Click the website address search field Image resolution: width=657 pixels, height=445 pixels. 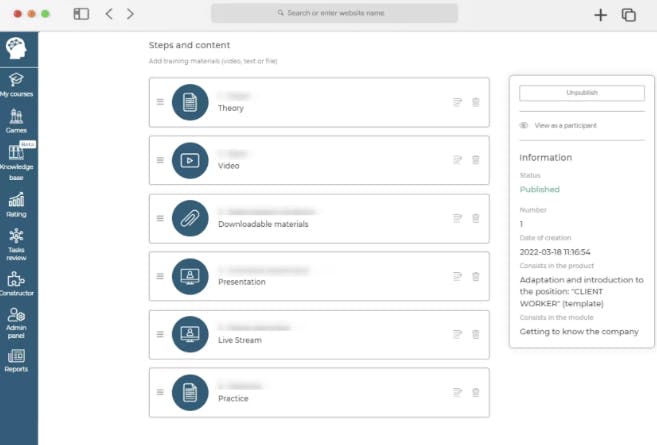(334, 13)
